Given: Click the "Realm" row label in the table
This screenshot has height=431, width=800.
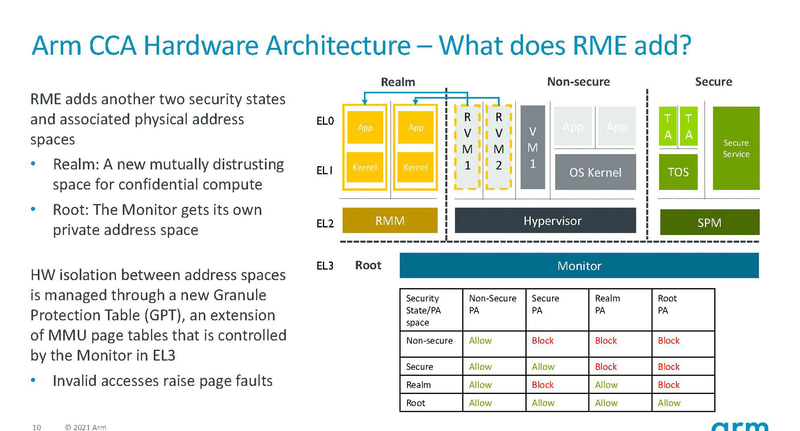Looking at the screenshot, I should [418, 385].
